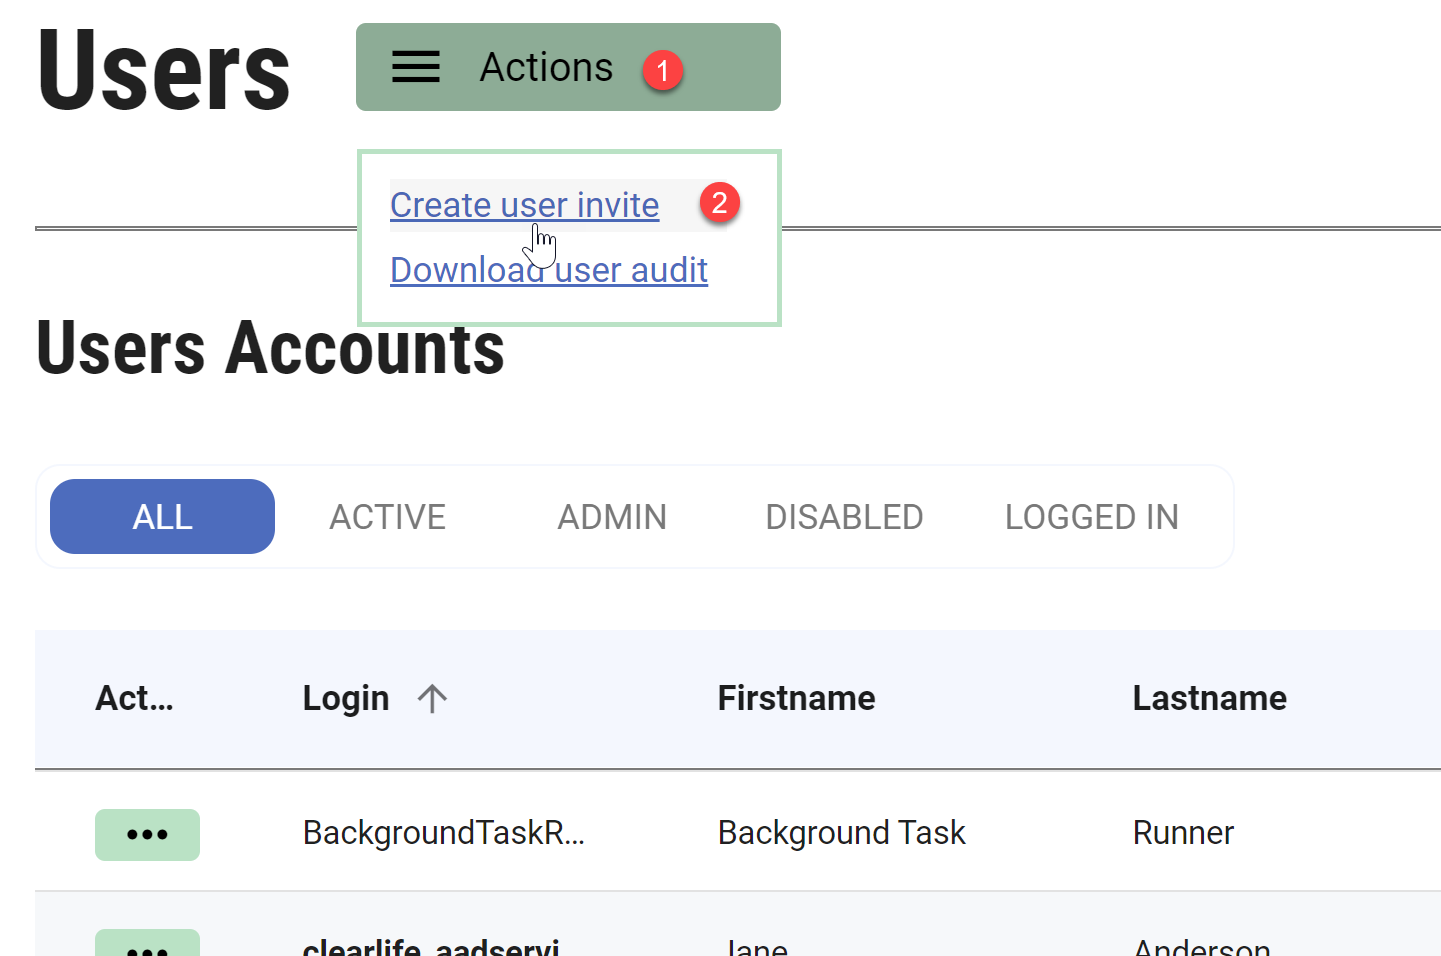This screenshot has width=1441, height=956.
Task: Click the truncated Act... column header
Action: point(134,698)
